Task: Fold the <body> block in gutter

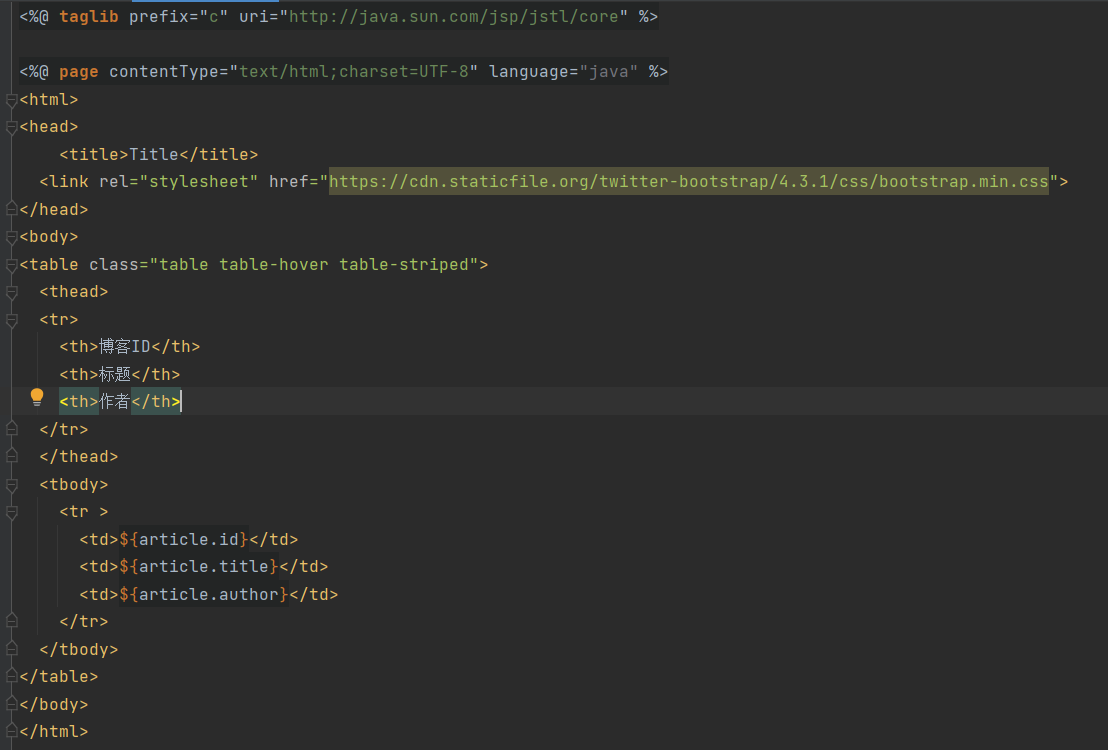Action: [x=11, y=237]
